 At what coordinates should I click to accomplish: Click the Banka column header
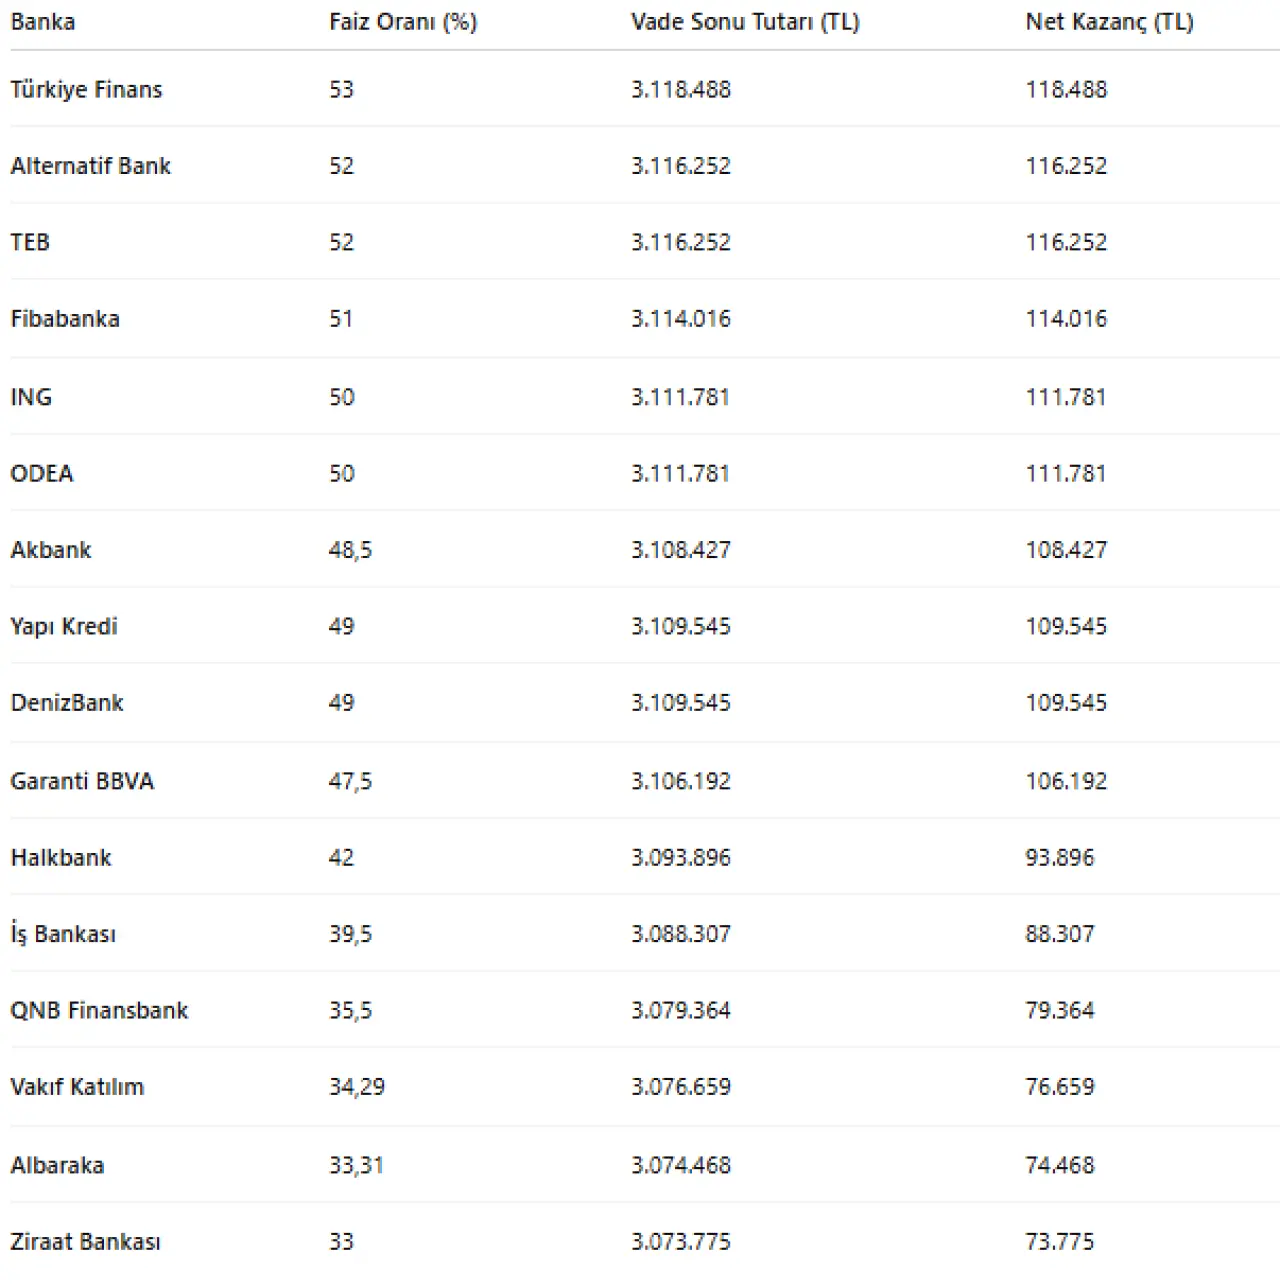pyautogui.click(x=43, y=22)
